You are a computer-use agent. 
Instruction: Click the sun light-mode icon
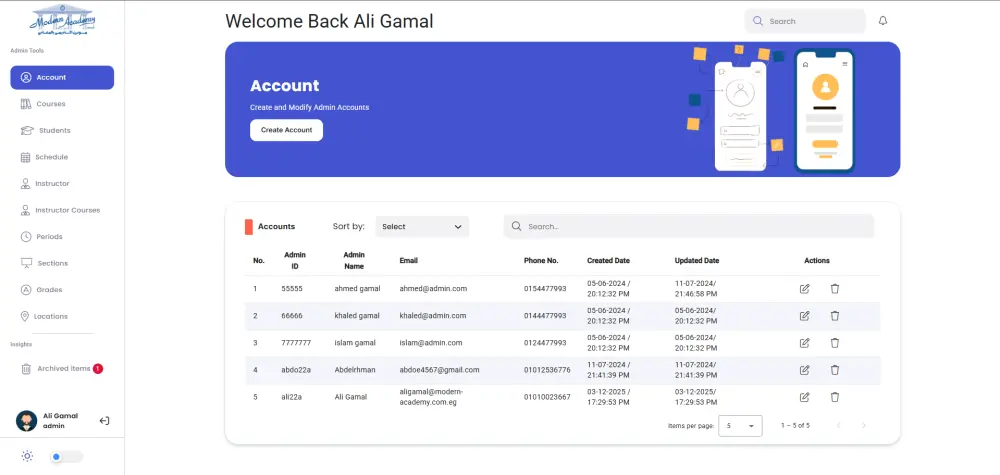pos(27,456)
